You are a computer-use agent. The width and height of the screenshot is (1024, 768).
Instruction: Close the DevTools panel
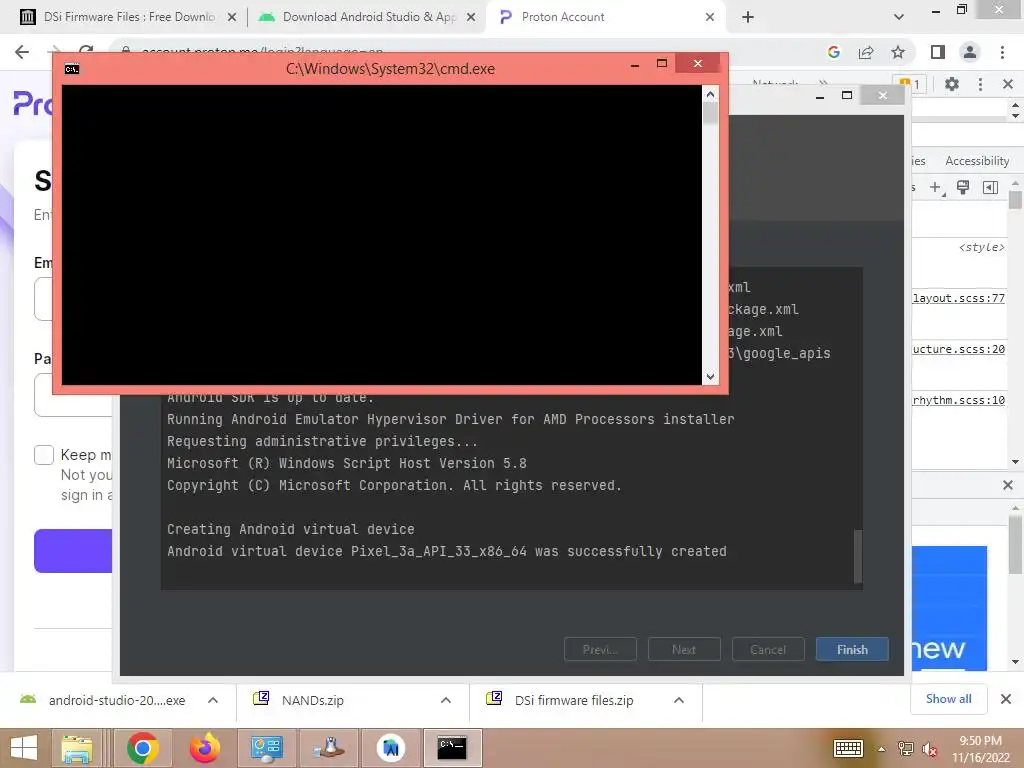[x=1008, y=84]
